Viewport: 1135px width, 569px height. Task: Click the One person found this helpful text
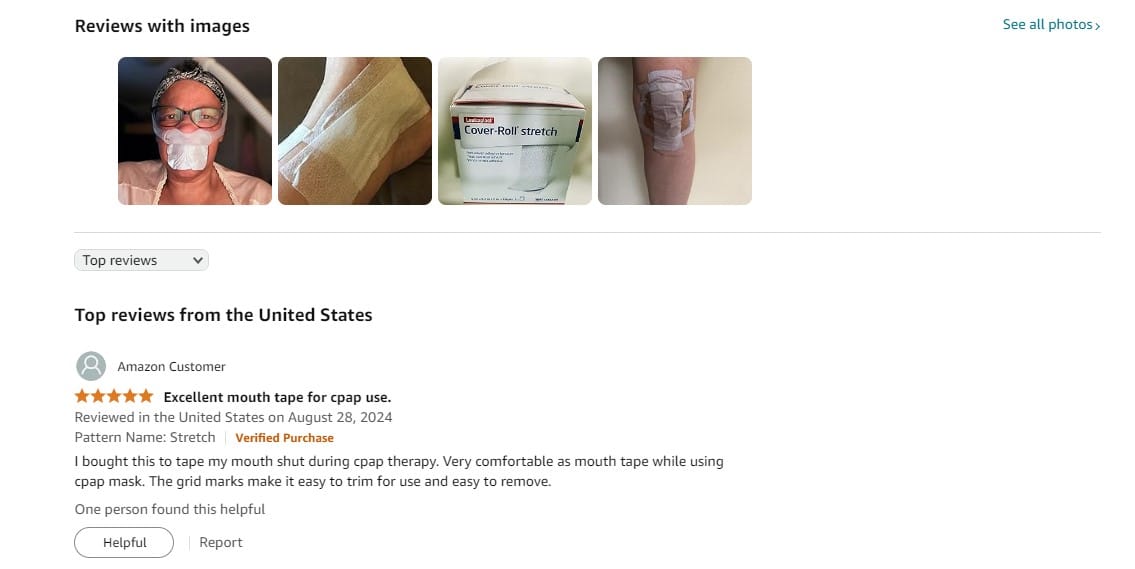[x=169, y=510]
